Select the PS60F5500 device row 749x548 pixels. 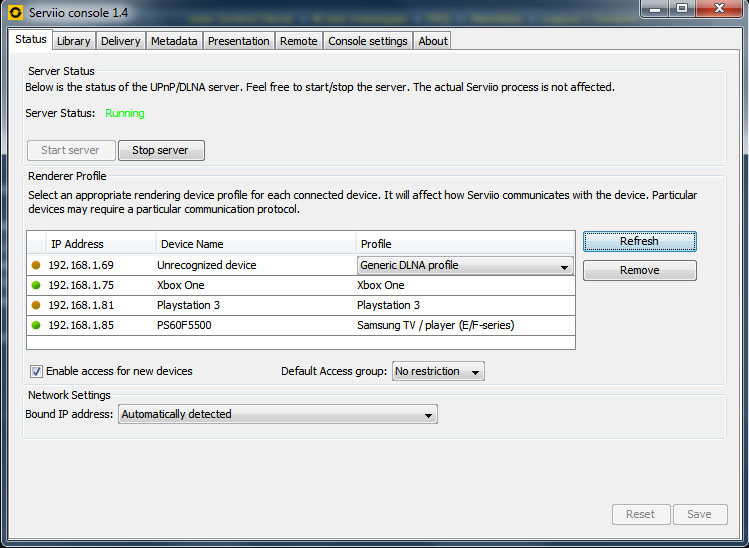(x=250, y=325)
